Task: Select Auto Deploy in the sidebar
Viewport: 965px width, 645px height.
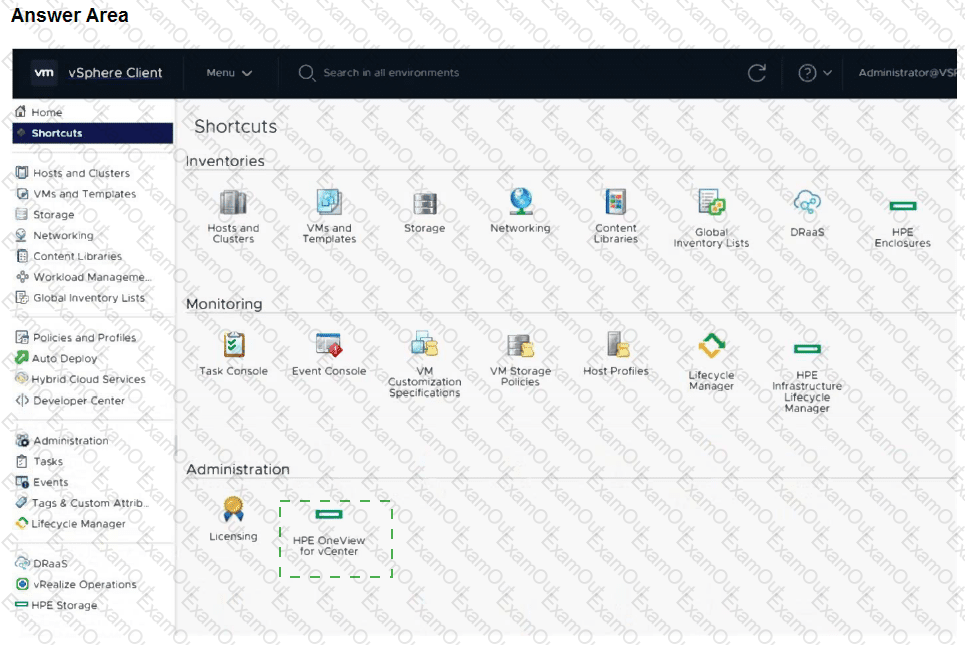Action: (x=65, y=358)
